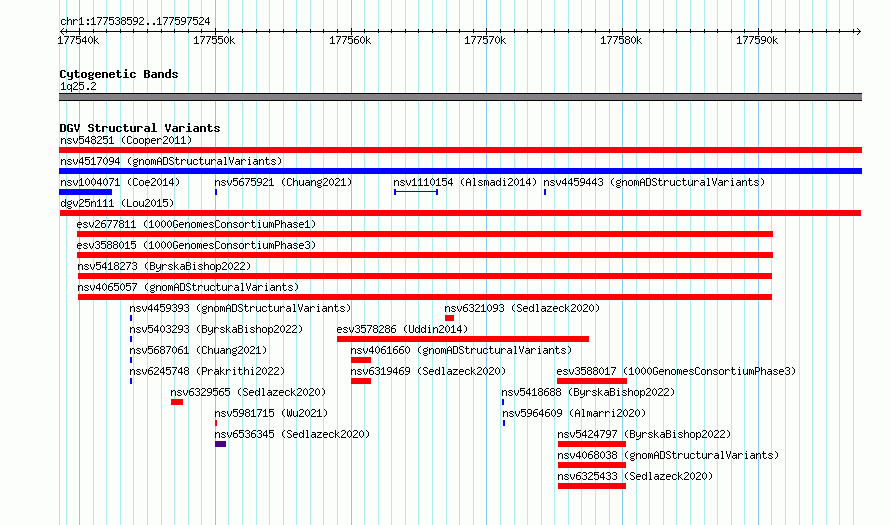Click the DGV Structural Variants track title

click(140, 128)
